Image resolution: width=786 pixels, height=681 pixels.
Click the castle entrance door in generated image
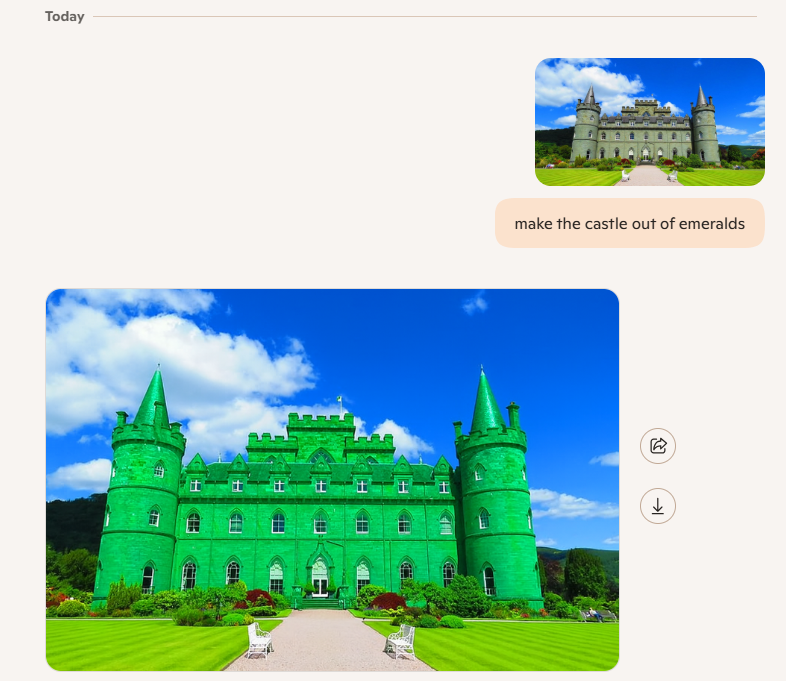click(x=319, y=576)
